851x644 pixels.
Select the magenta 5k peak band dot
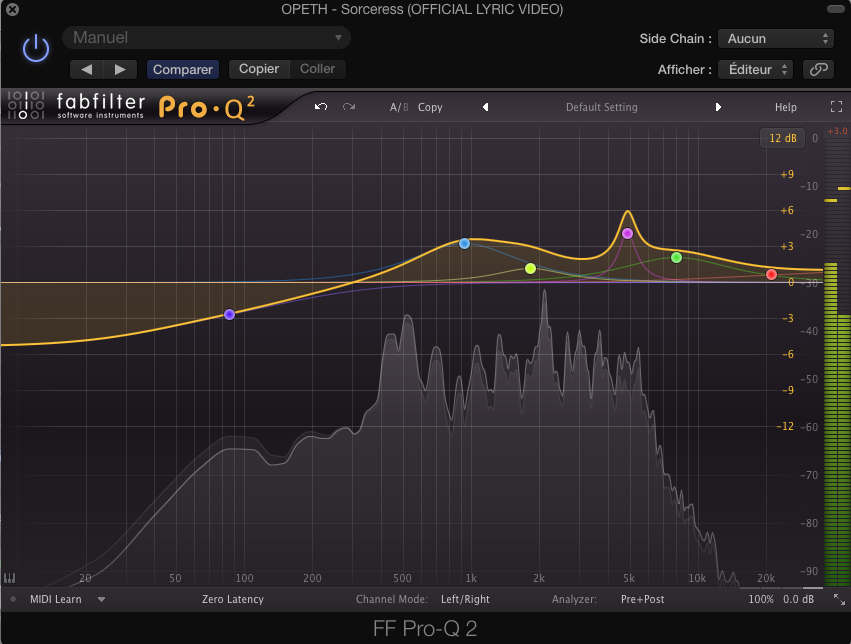(x=627, y=234)
